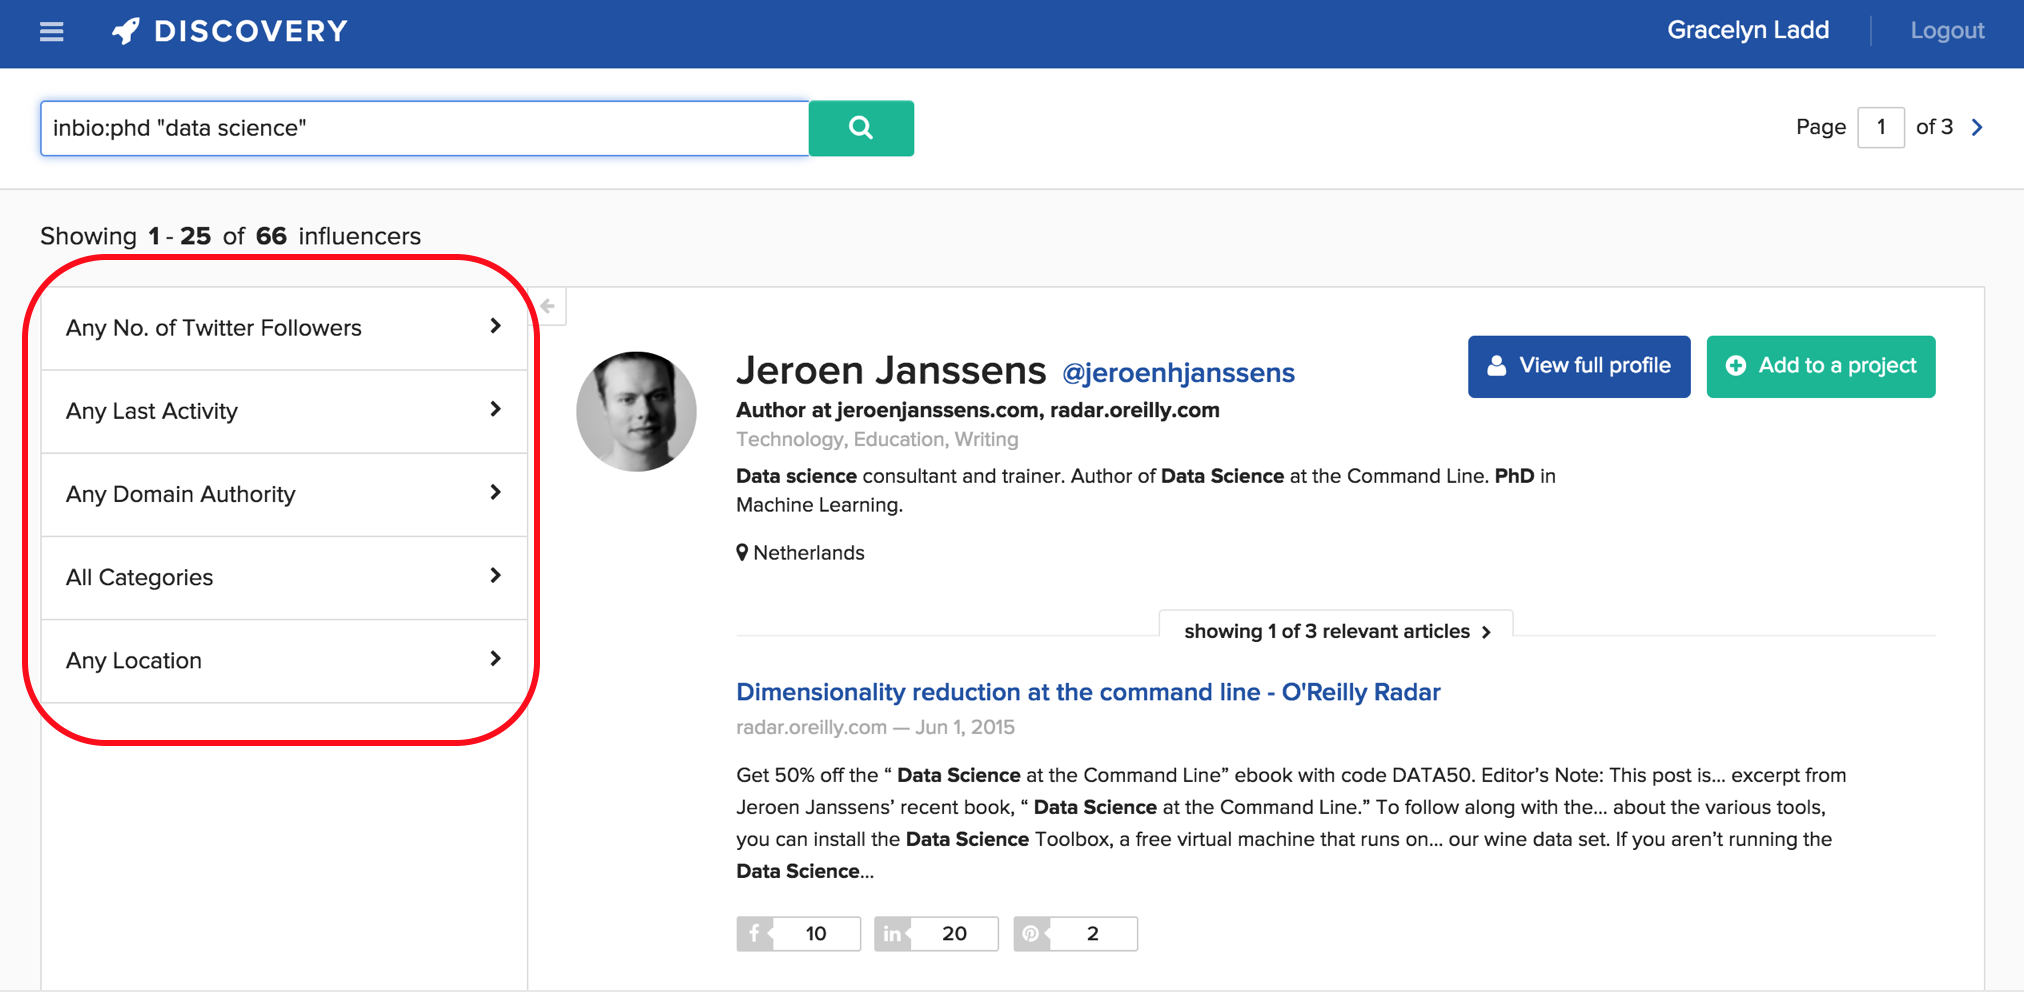Click radar.oreilly.com — Jun 1, 2015 text
The image size is (2024, 992).
click(875, 727)
